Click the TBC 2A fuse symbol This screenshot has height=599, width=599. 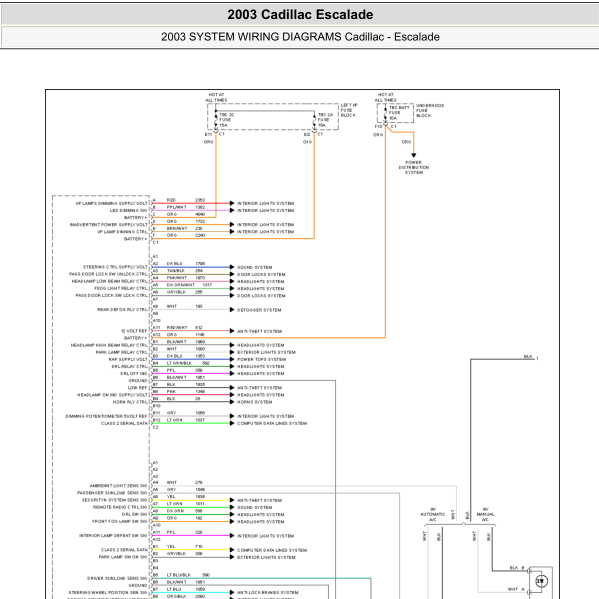pos(314,120)
